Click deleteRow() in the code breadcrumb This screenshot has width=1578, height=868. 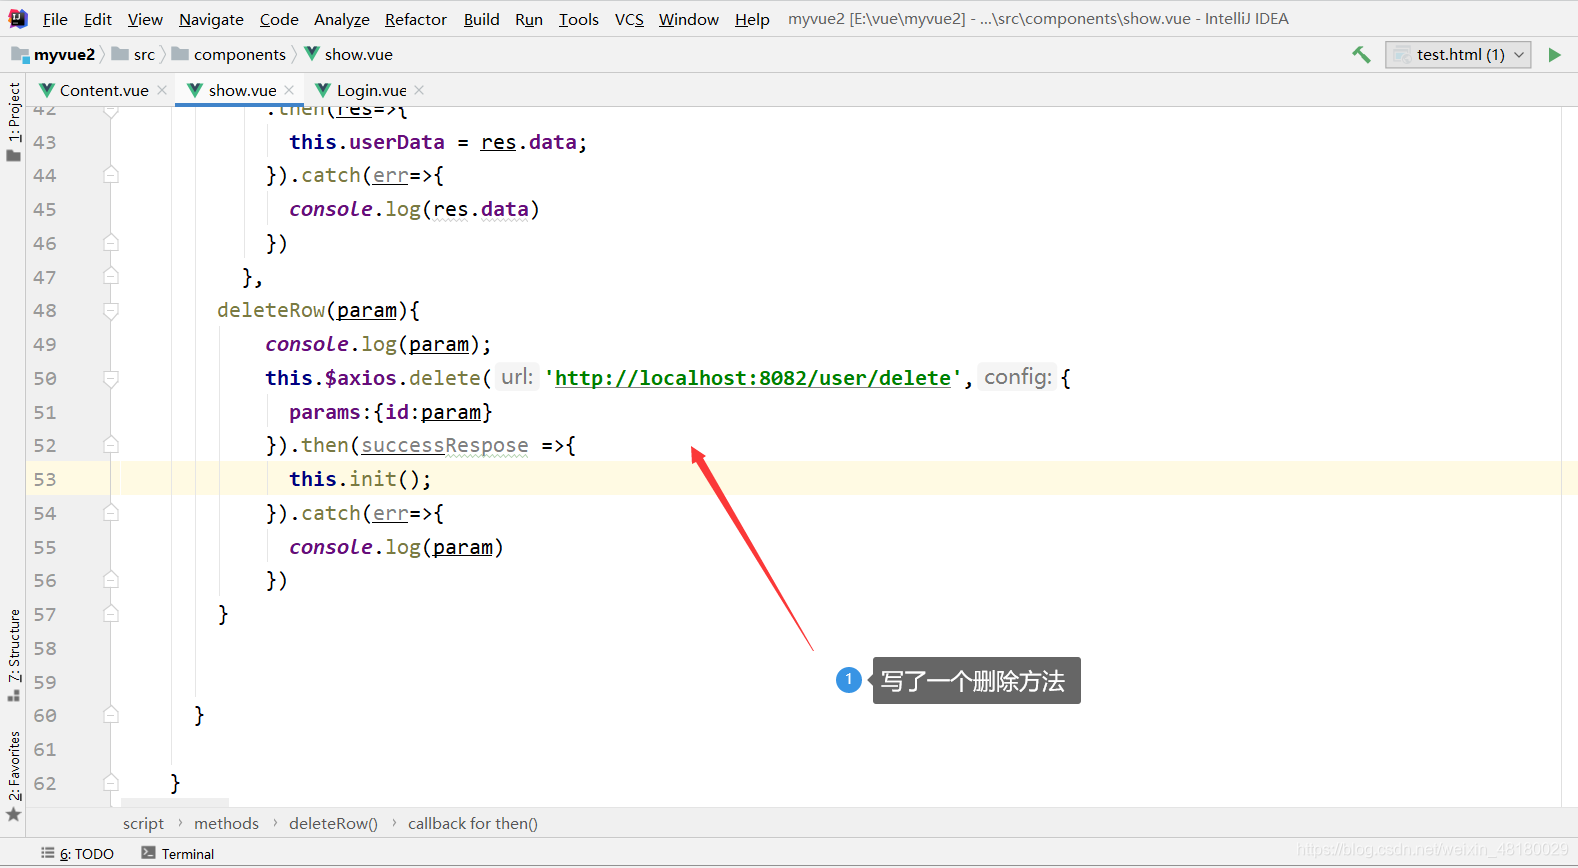click(333, 824)
